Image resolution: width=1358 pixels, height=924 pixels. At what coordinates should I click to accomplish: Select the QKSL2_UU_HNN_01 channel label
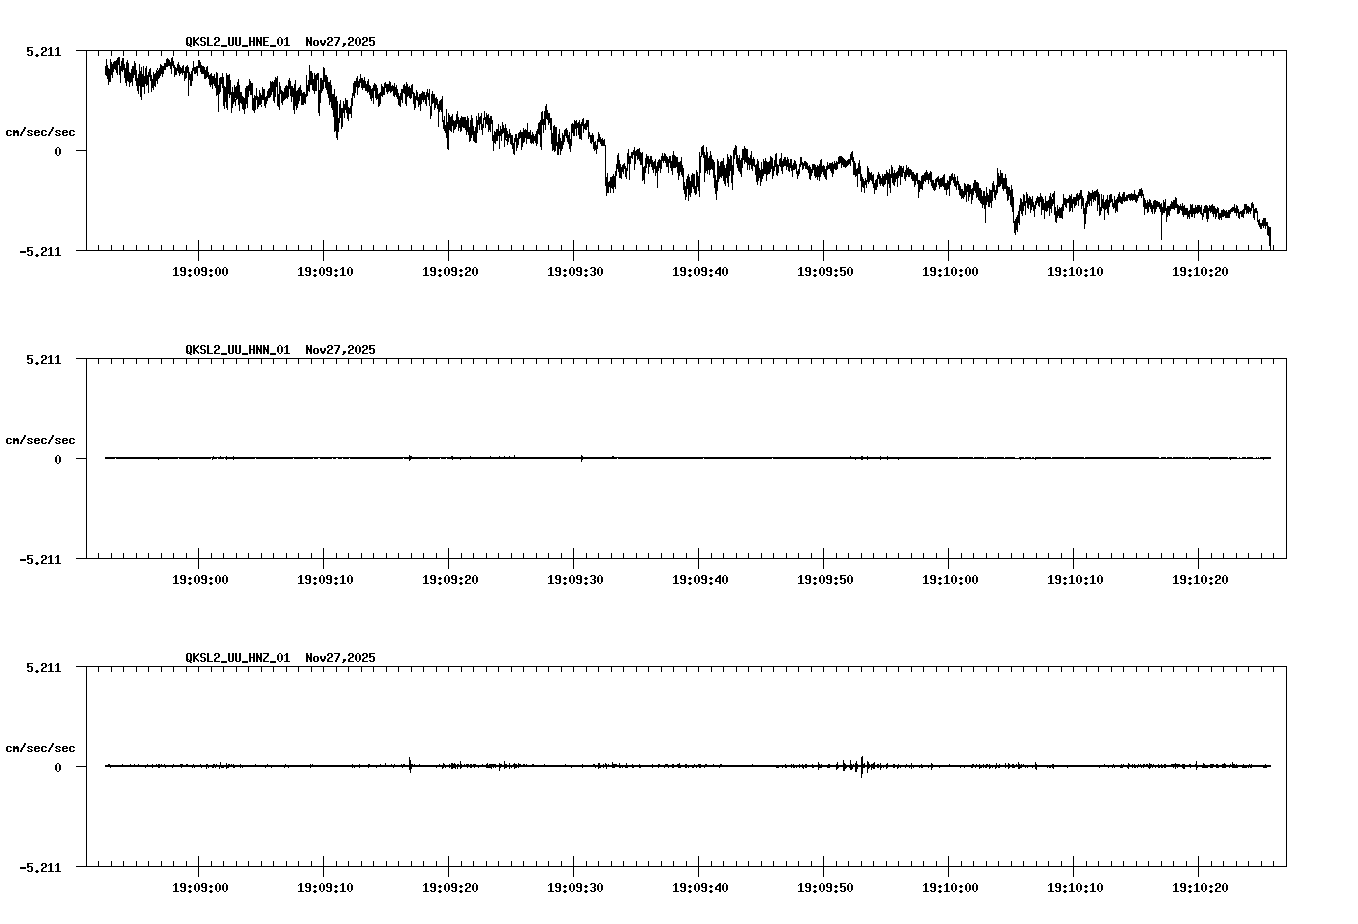click(x=236, y=350)
